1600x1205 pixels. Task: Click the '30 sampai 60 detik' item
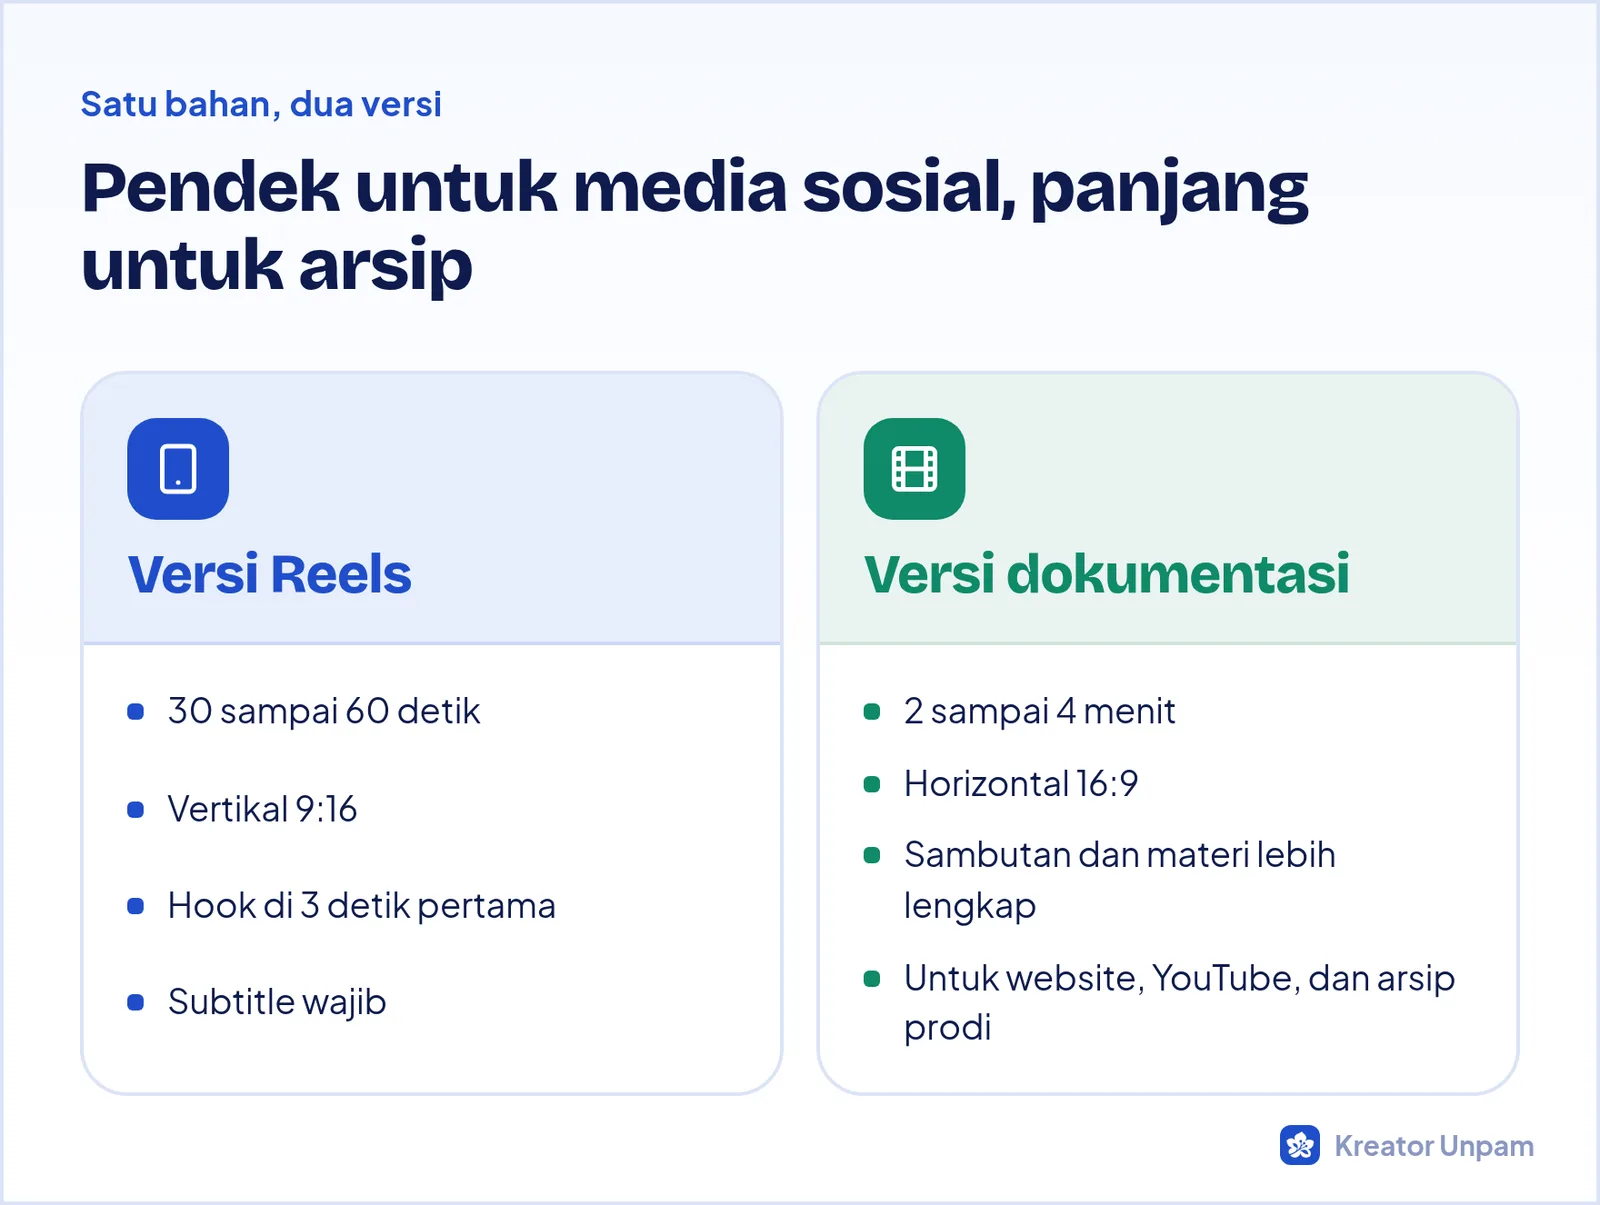point(324,711)
